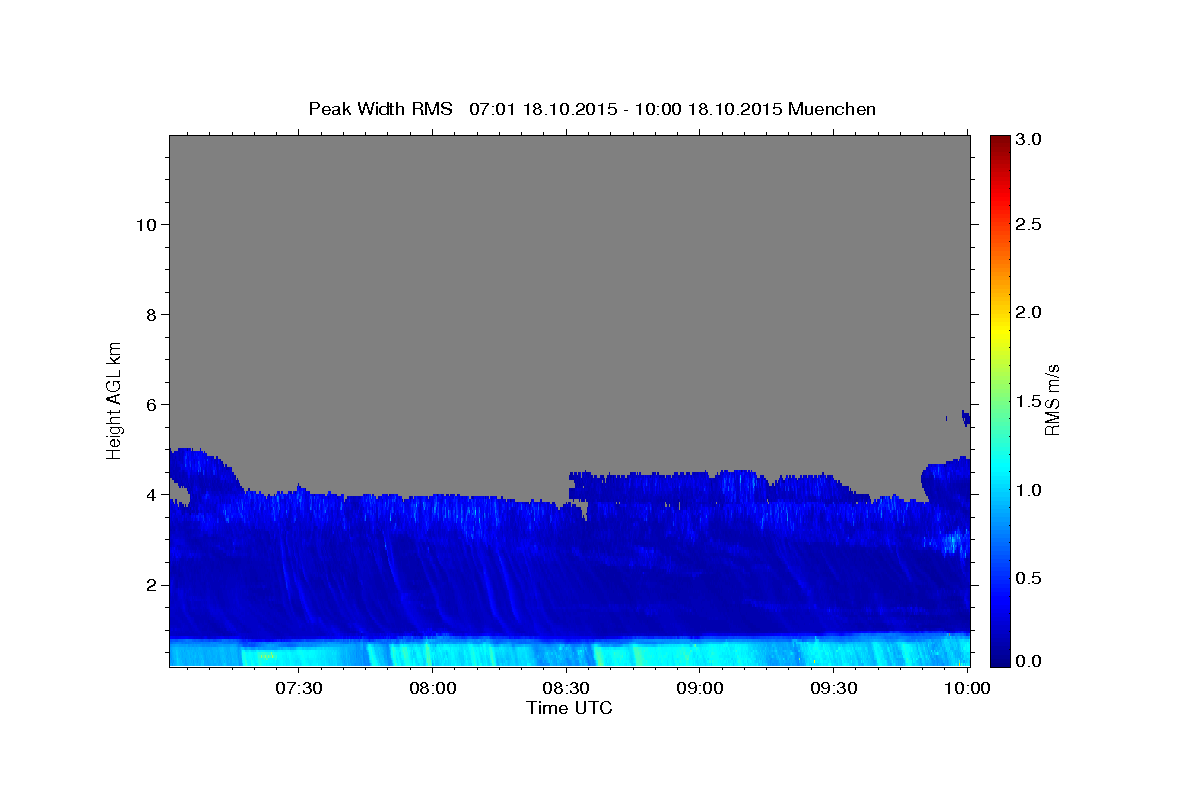Select the colorbar value '0.5'
The height and width of the screenshot is (800, 1200).
(1029, 578)
